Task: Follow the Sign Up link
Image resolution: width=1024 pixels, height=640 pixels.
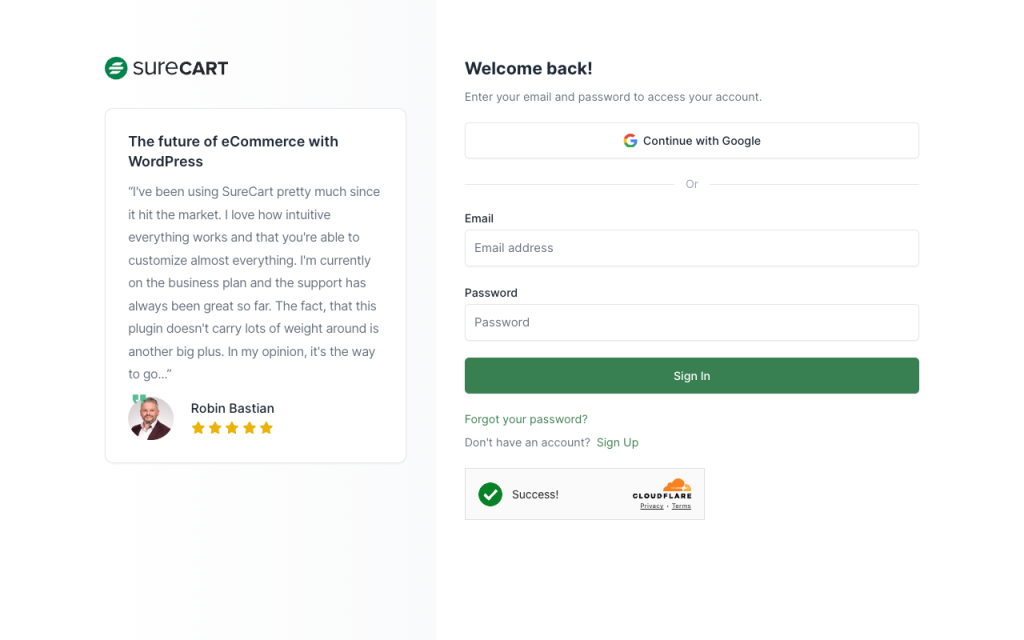Action: click(x=617, y=442)
